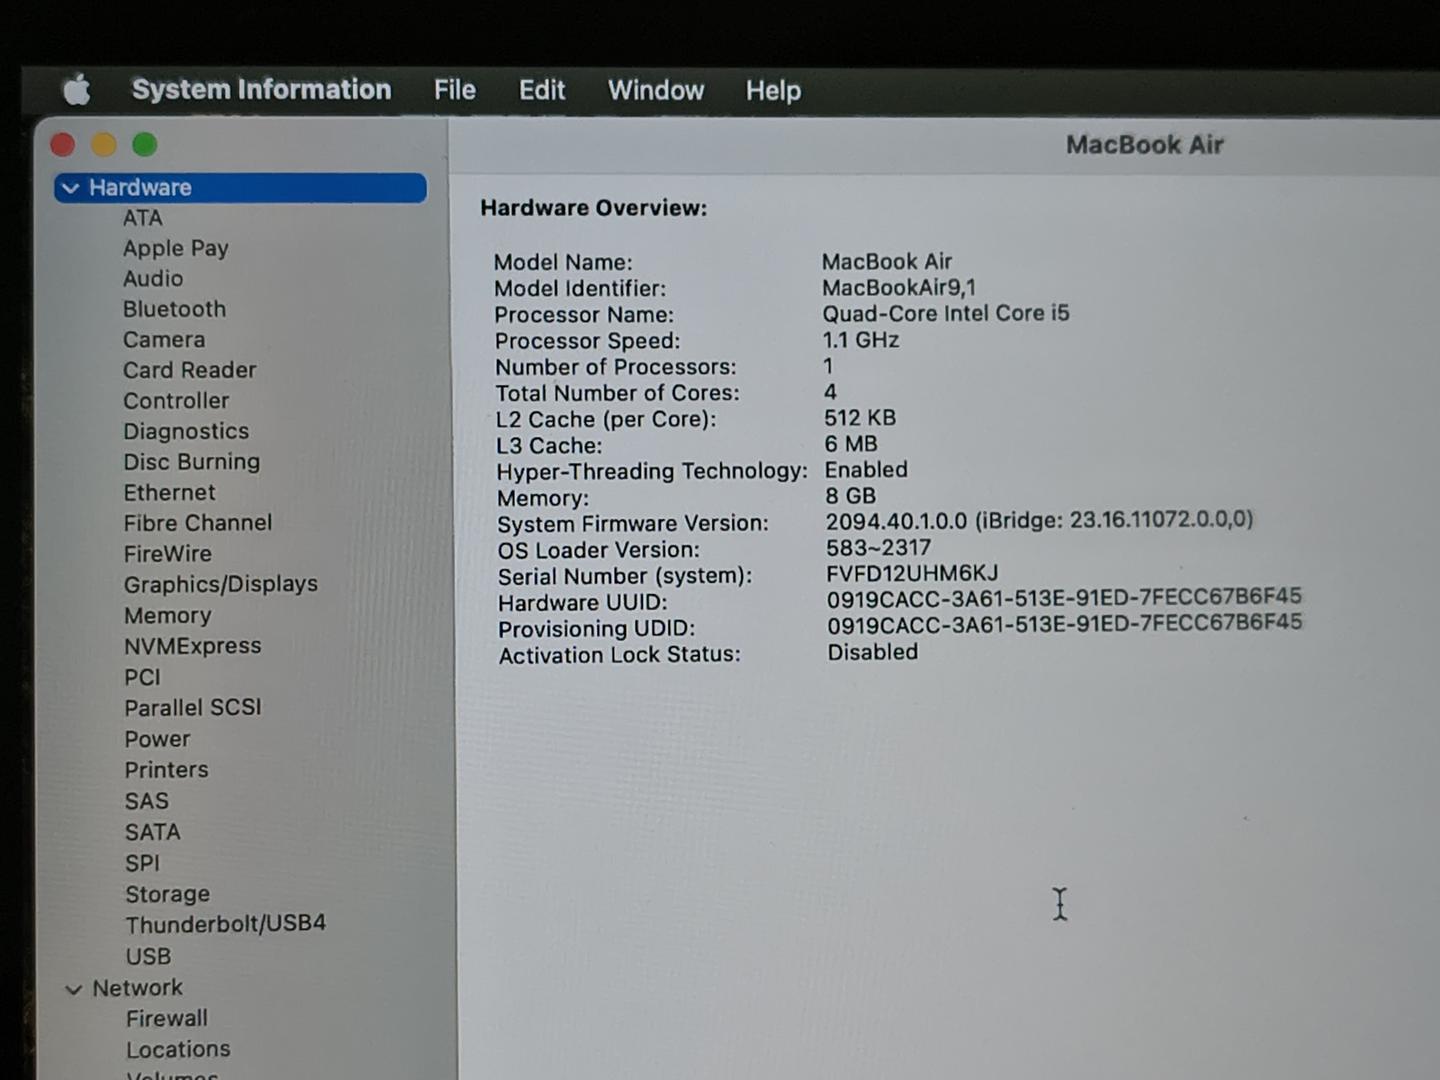Select the Memory sidebar item
The image size is (1440, 1080).
[167, 615]
